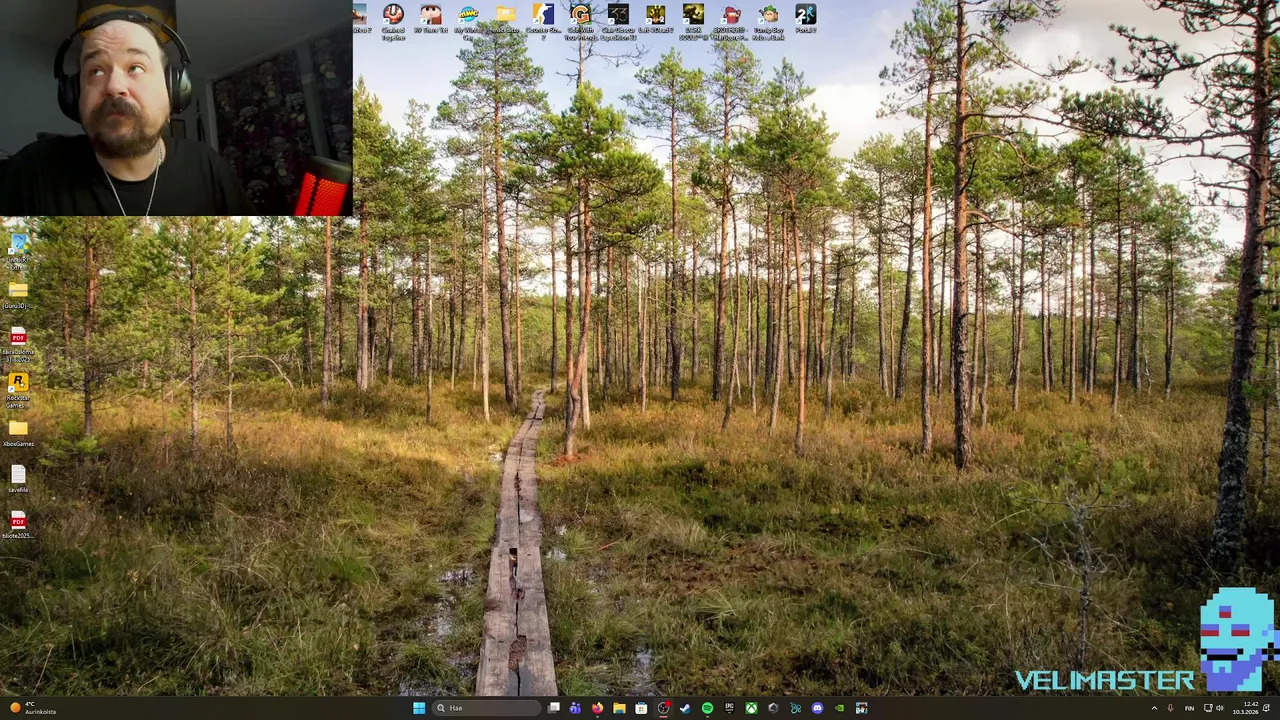The height and width of the screenshot is (720, 1280).
Task: Open Discord from the taskbar
Action: [817, 708]
